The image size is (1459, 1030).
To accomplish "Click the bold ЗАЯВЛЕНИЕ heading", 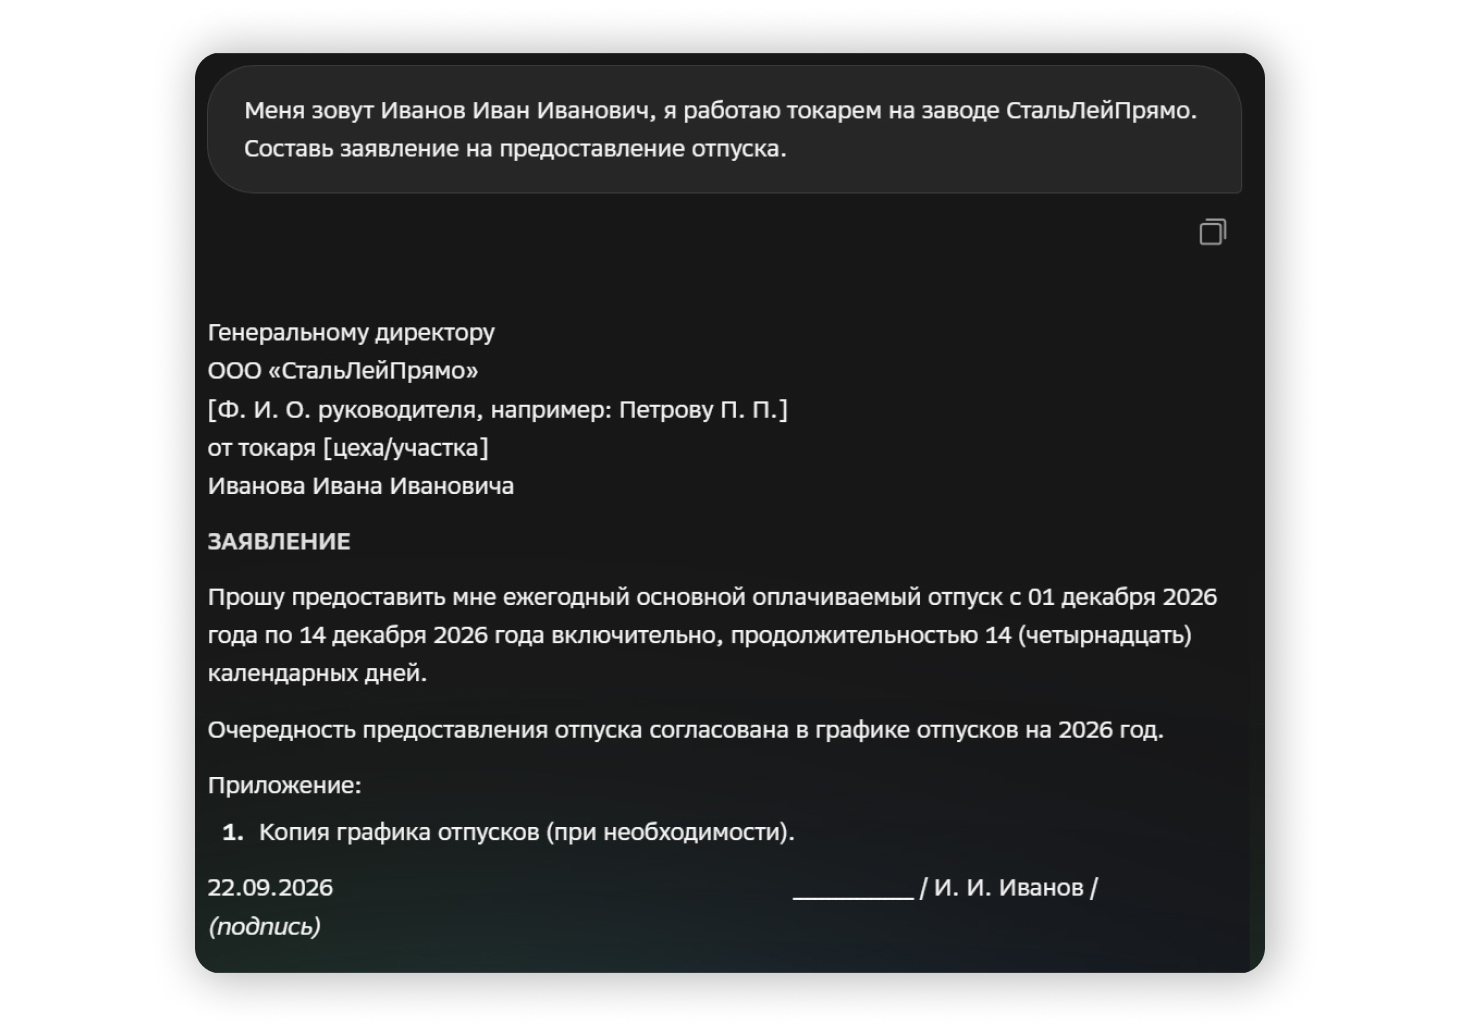I will tap(279, 542).
